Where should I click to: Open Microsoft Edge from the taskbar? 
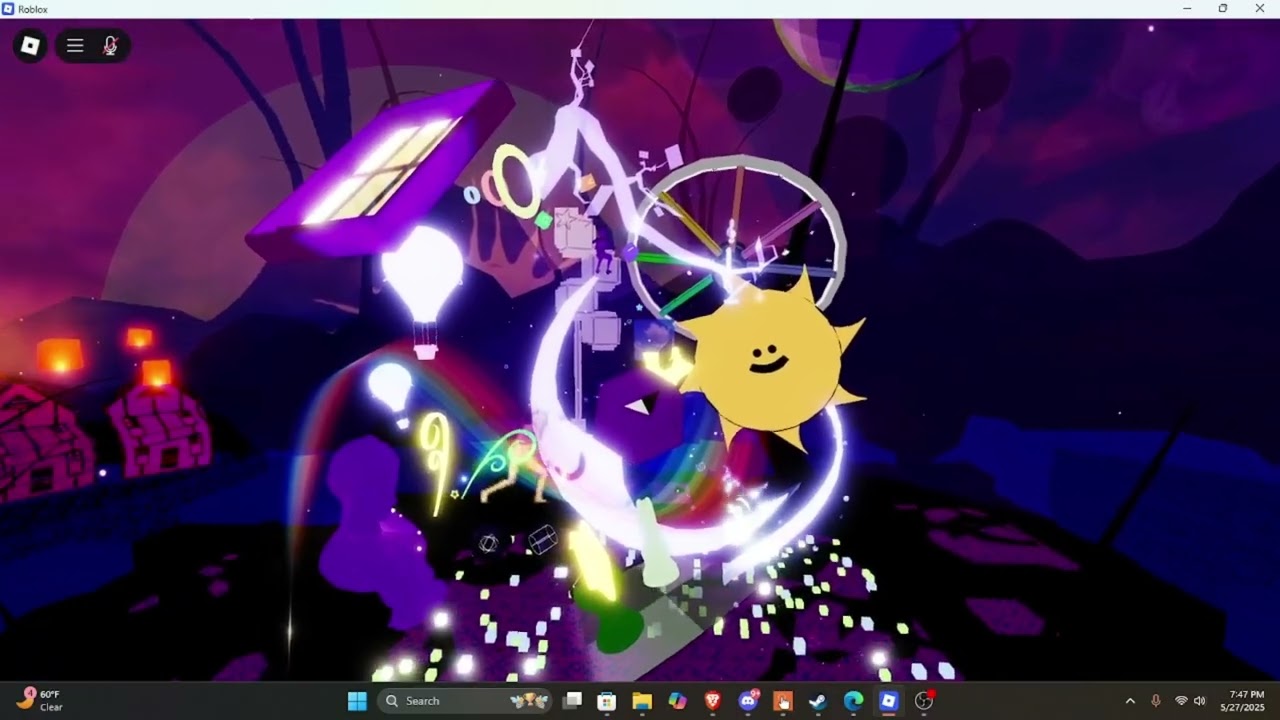click(x=853, y=701)
